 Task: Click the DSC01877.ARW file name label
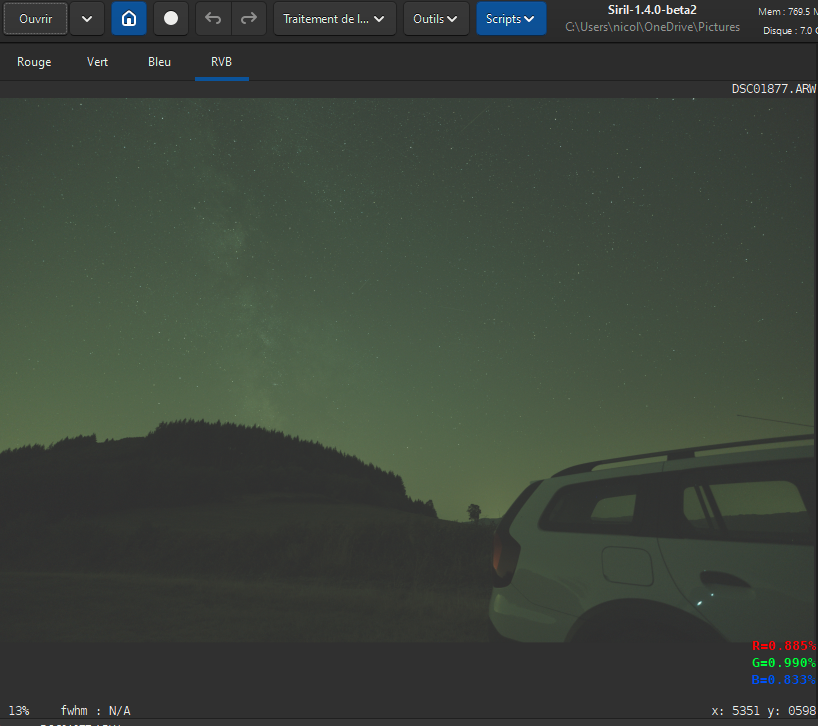tap(774, 89)
